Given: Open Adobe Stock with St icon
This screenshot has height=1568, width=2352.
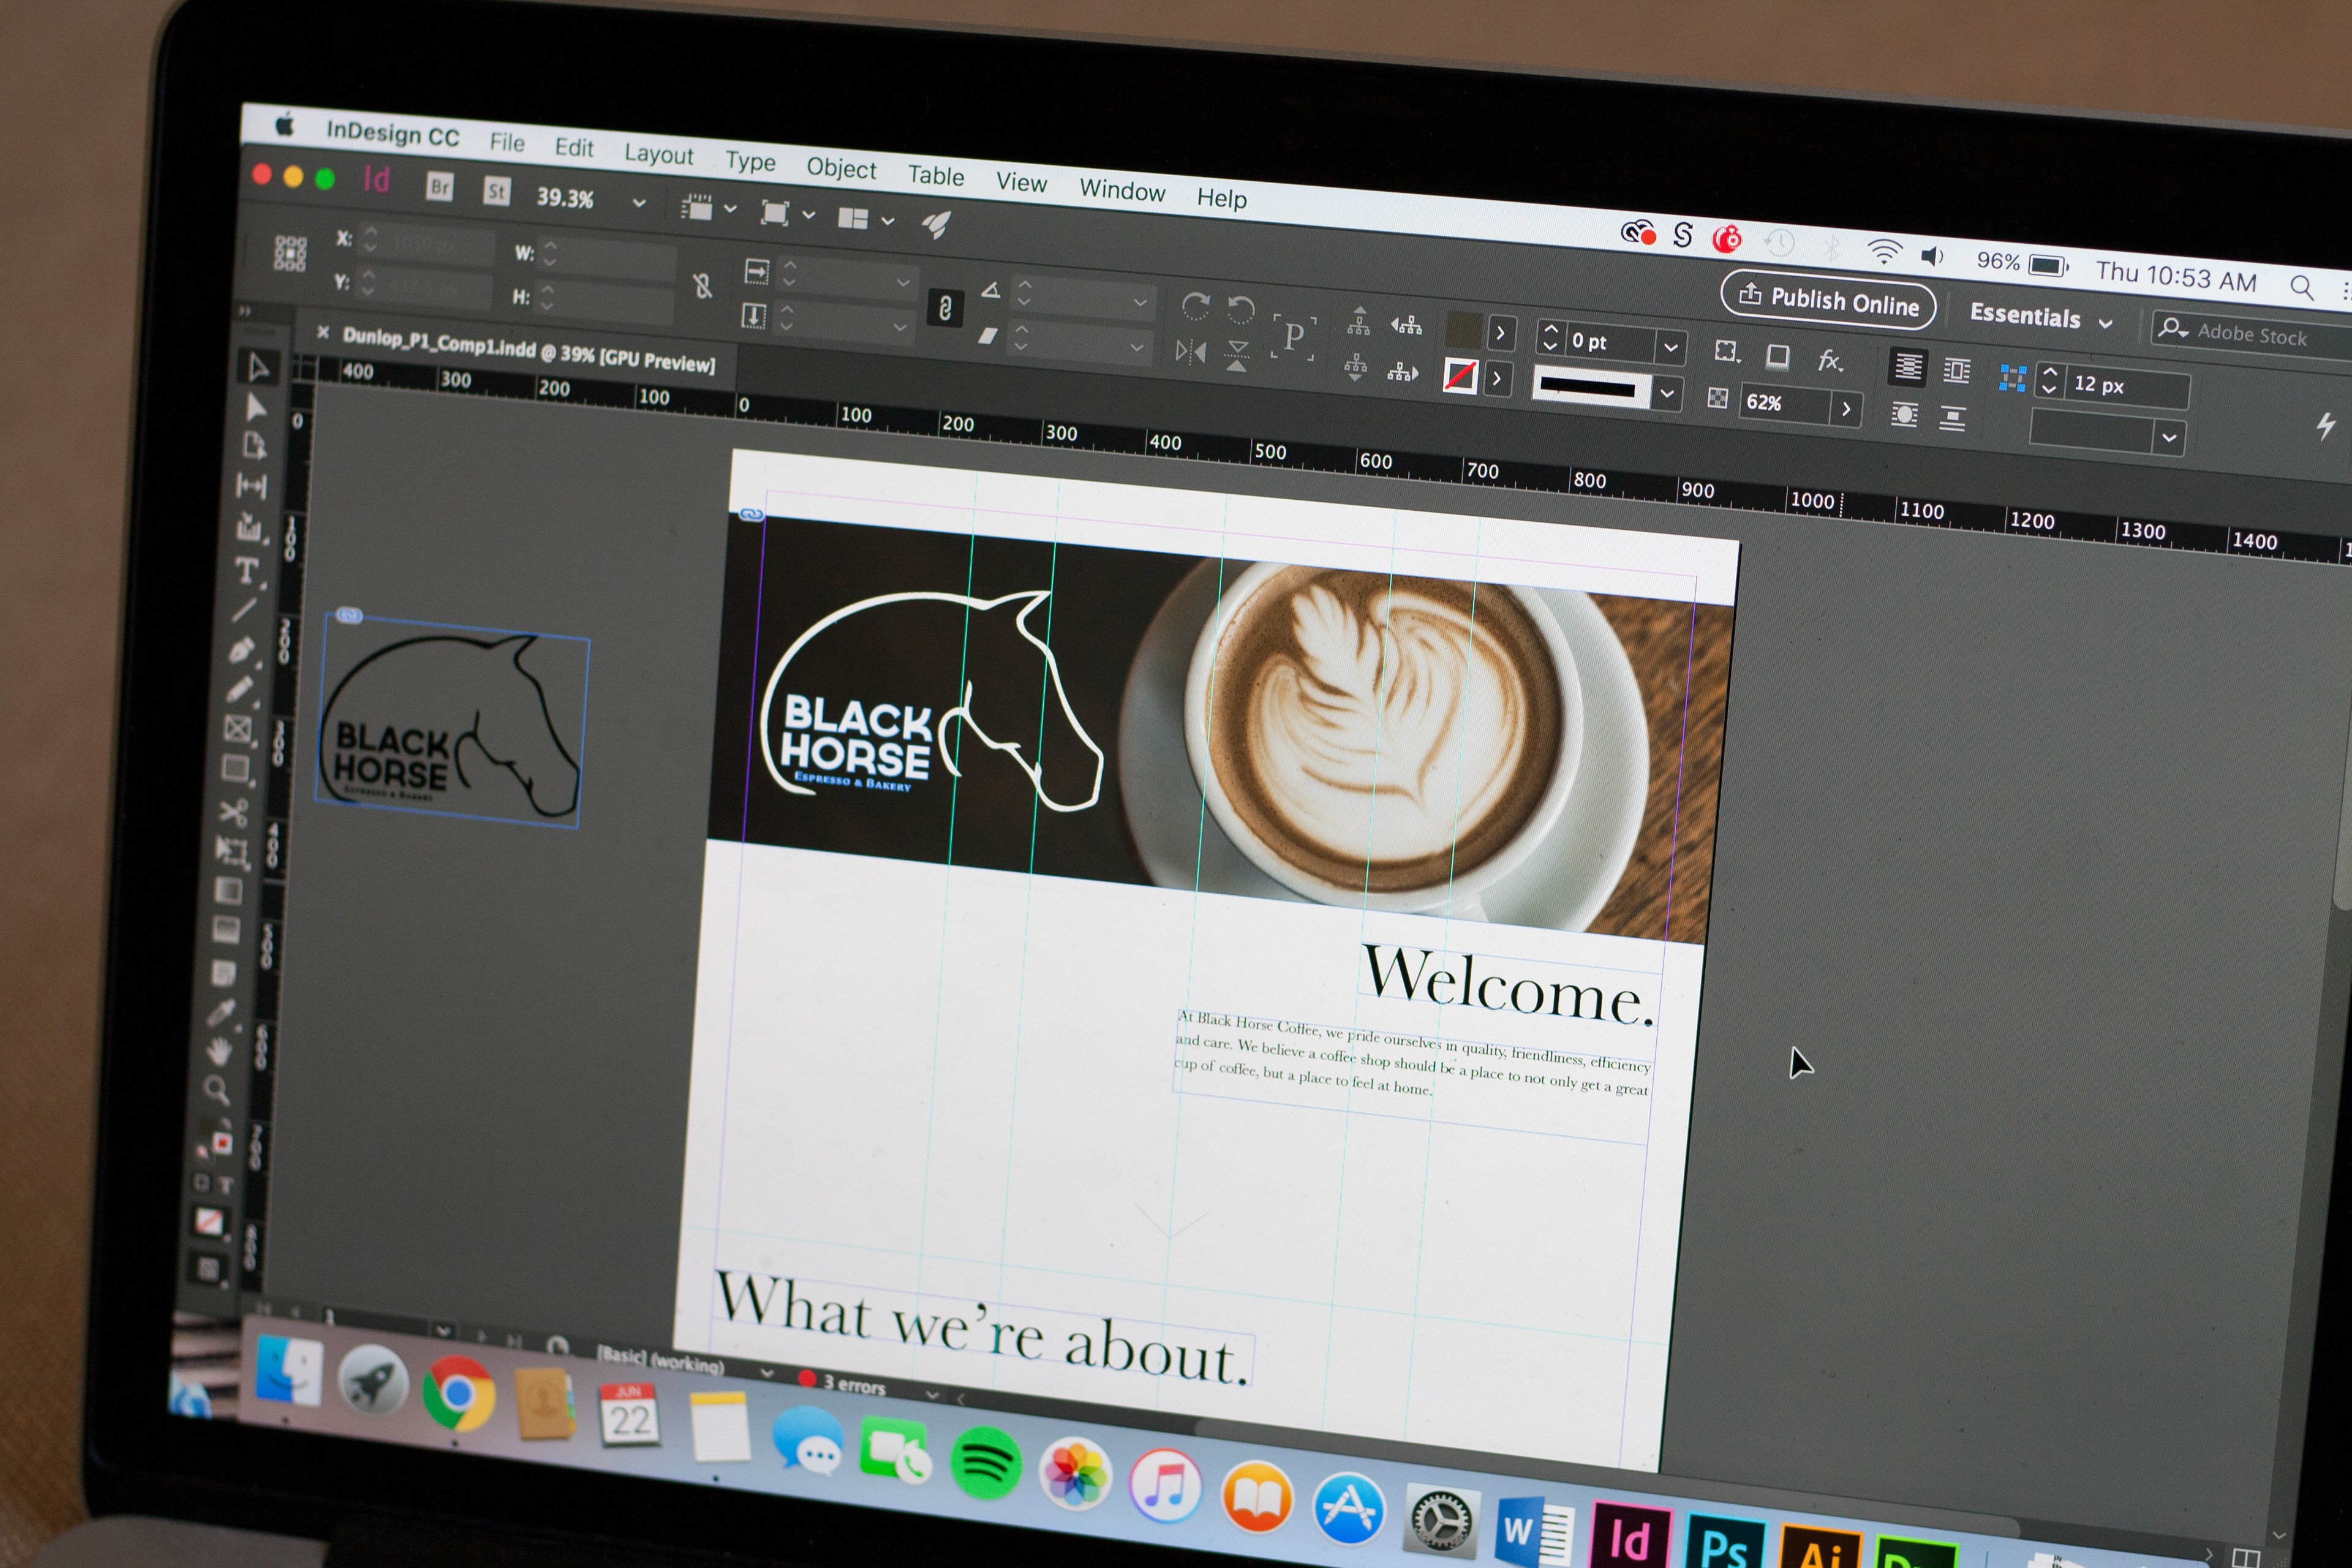Looking at the screenshot, I should point(496,191).
